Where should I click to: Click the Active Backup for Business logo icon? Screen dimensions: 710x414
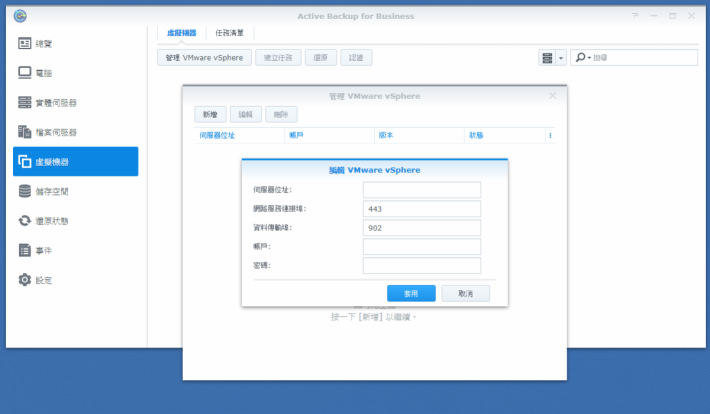point(20,16)
